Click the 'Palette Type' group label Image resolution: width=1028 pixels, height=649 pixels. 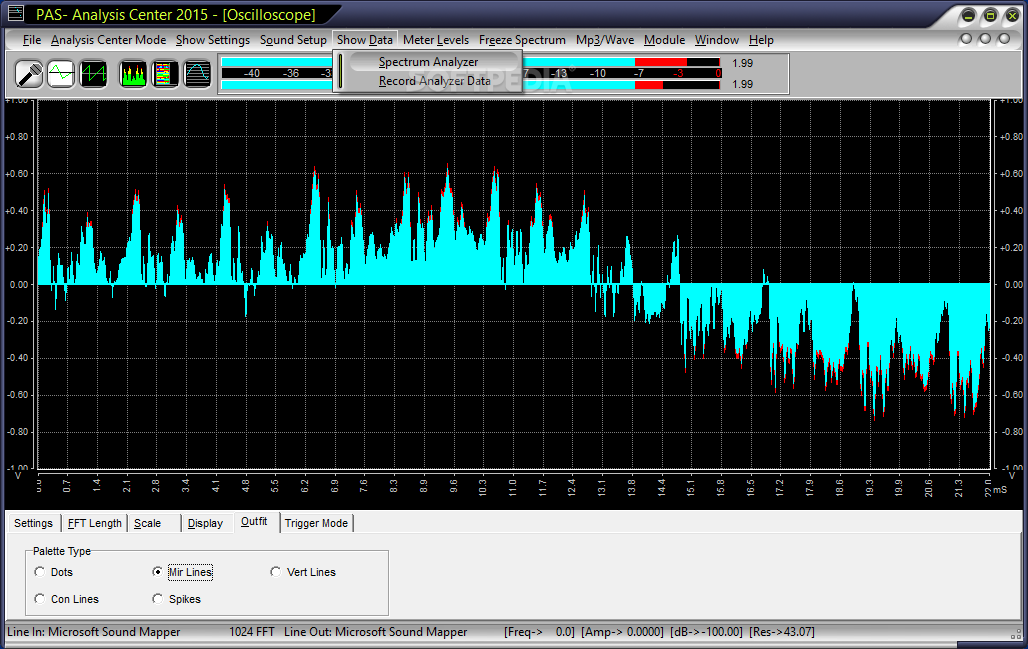[62, 551]
